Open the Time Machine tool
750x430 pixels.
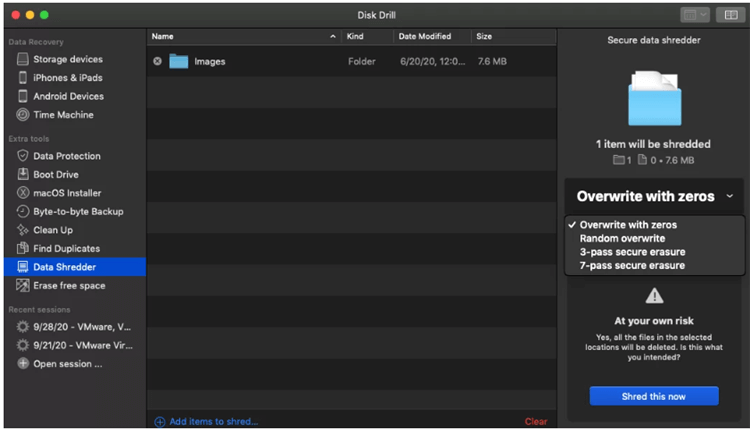[63, 115]
